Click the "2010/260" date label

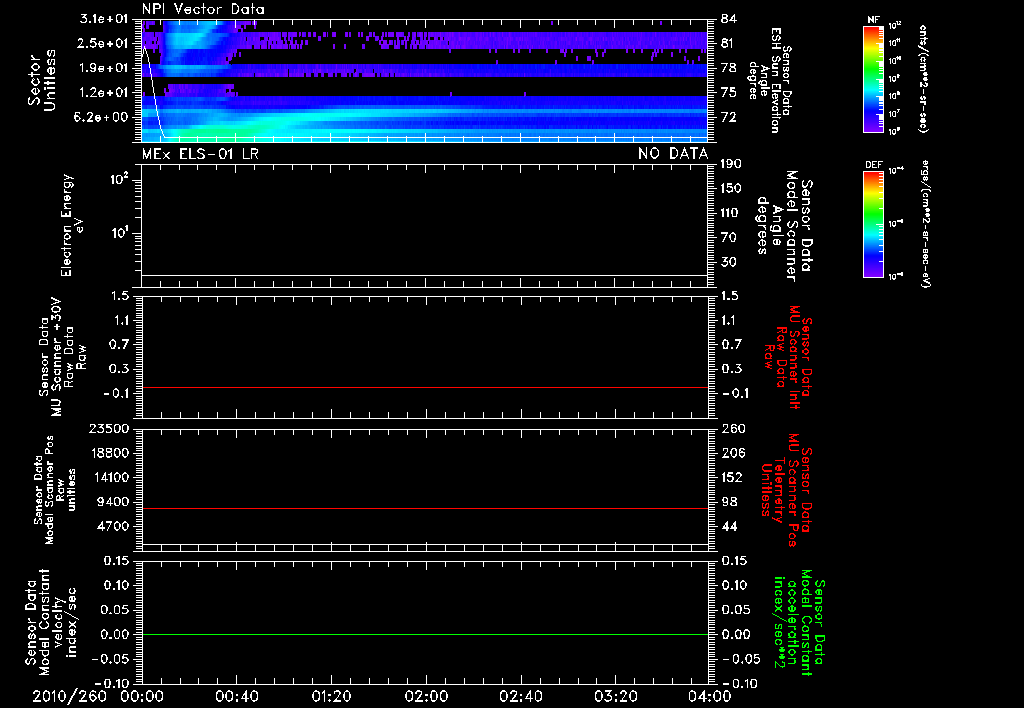(69, 696)
